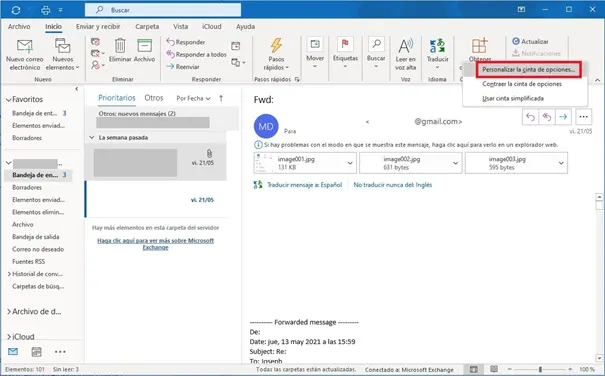This screenshot has height=376, width=605.
Task: Click the Leer en voz alta icon
Action: tap(406, 46)
